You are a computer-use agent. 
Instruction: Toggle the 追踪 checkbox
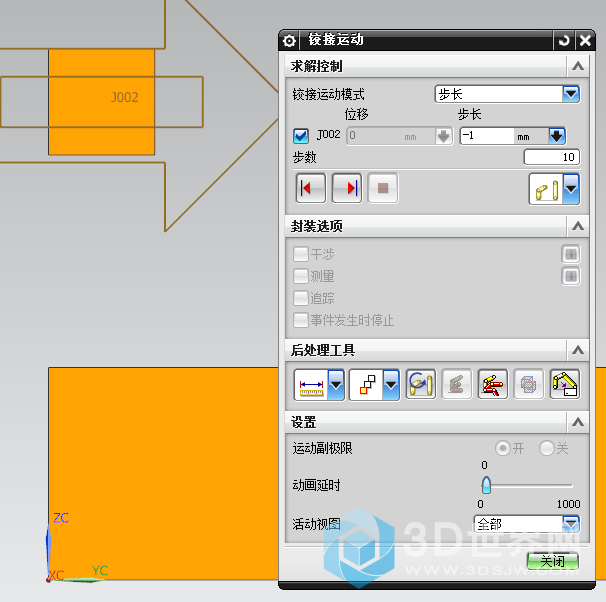[x=301, y=298]
